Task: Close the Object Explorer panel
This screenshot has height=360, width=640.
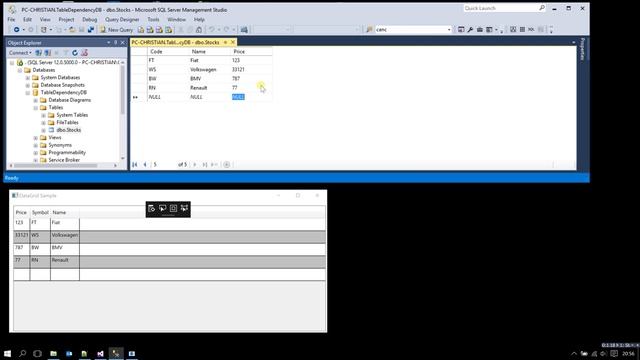Action: pyautogui.click(x=122, y=42)
